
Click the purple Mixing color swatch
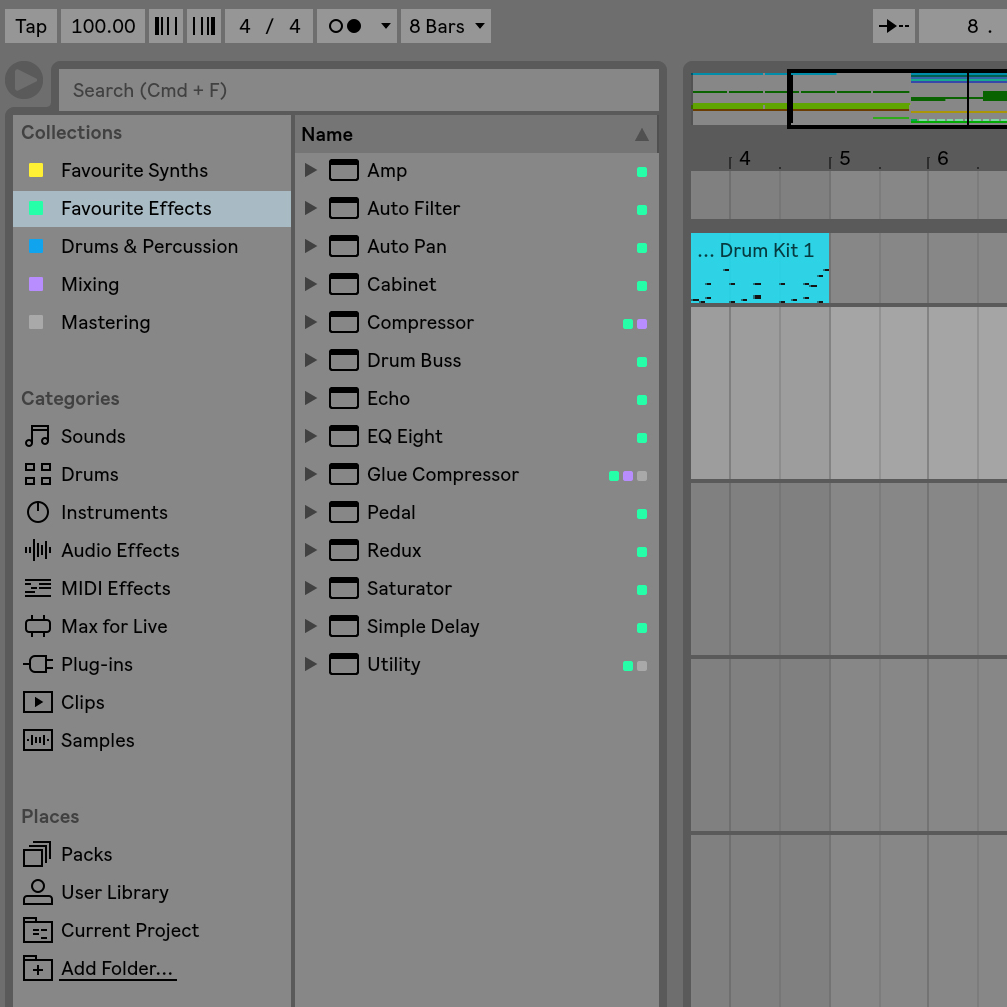click(36, 284)
